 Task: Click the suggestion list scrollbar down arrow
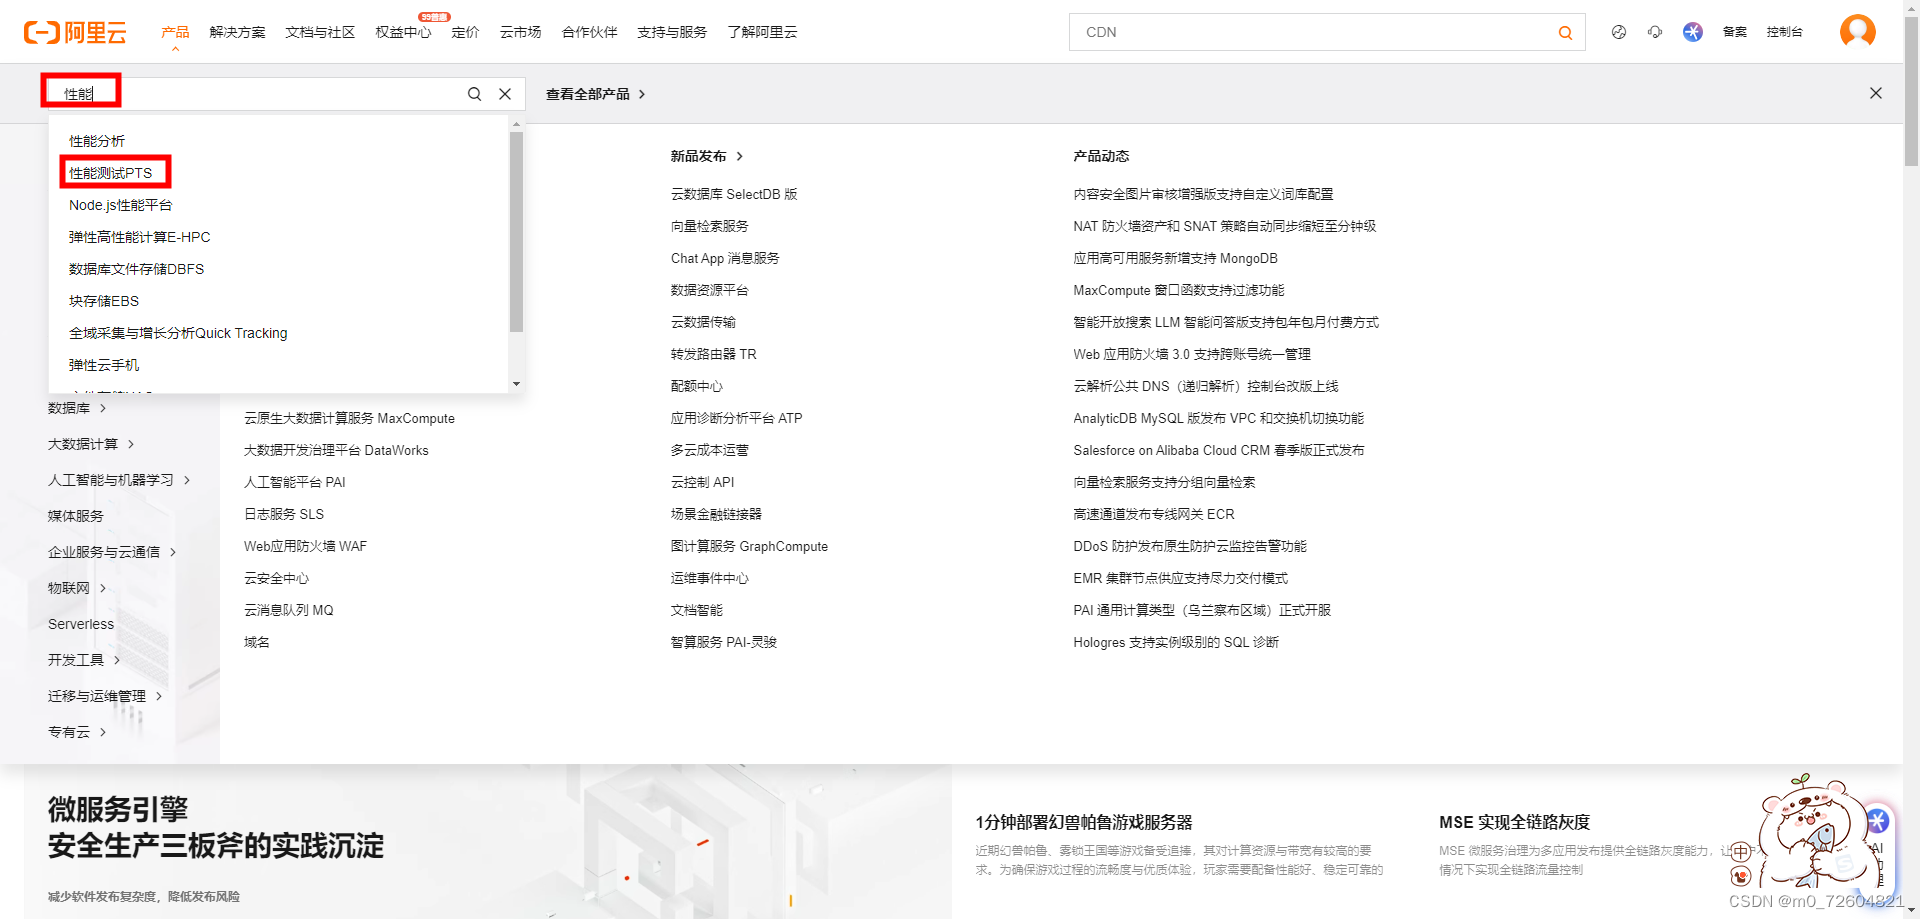516,384
